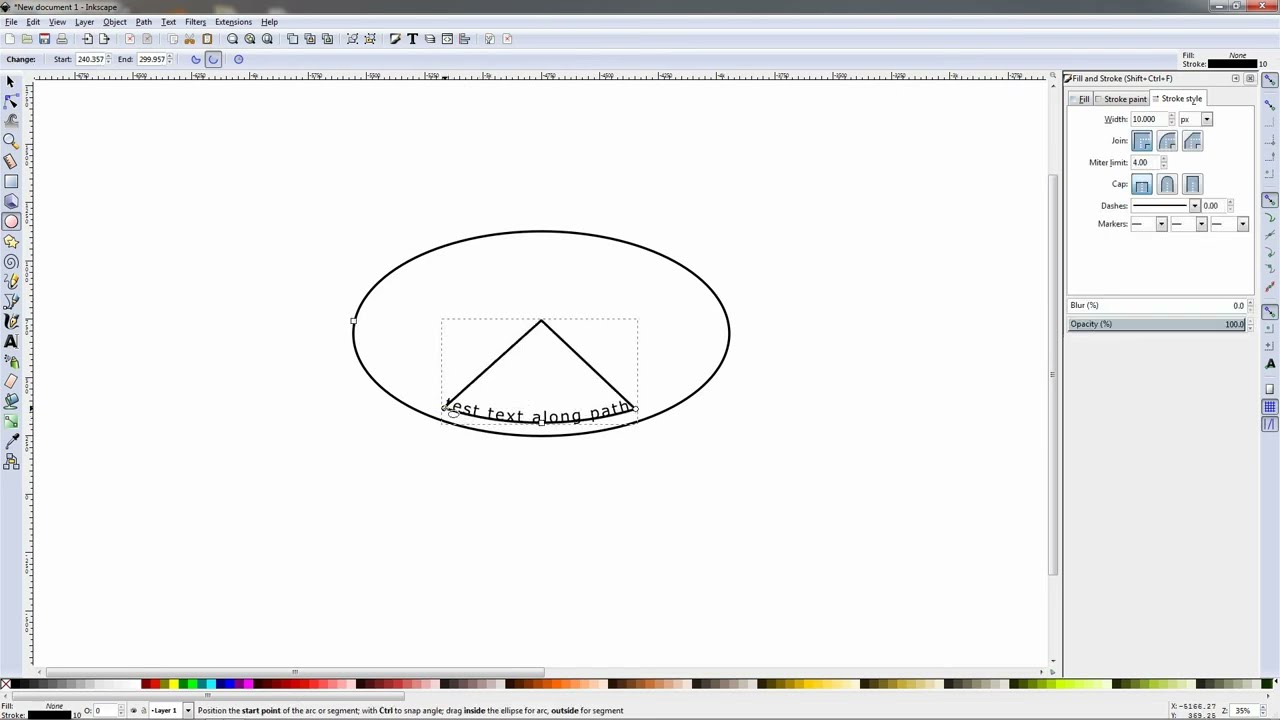Choose the Round join style
Screen dimensions: 1280x720
pos(1167,141)
